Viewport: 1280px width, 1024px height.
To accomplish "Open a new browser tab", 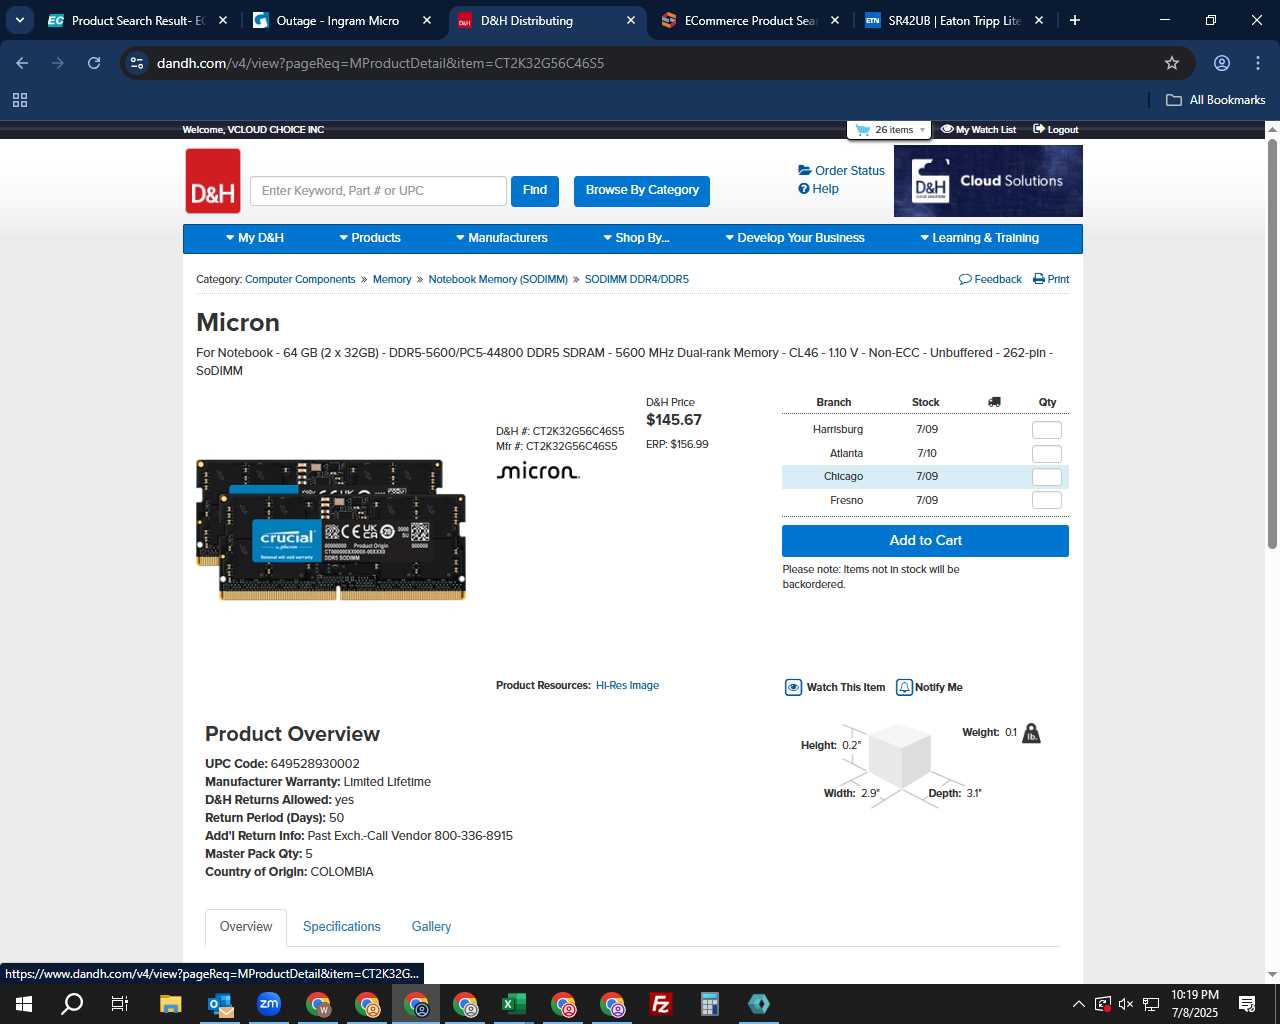I will pyautogui.click(x=1075, y=20).
